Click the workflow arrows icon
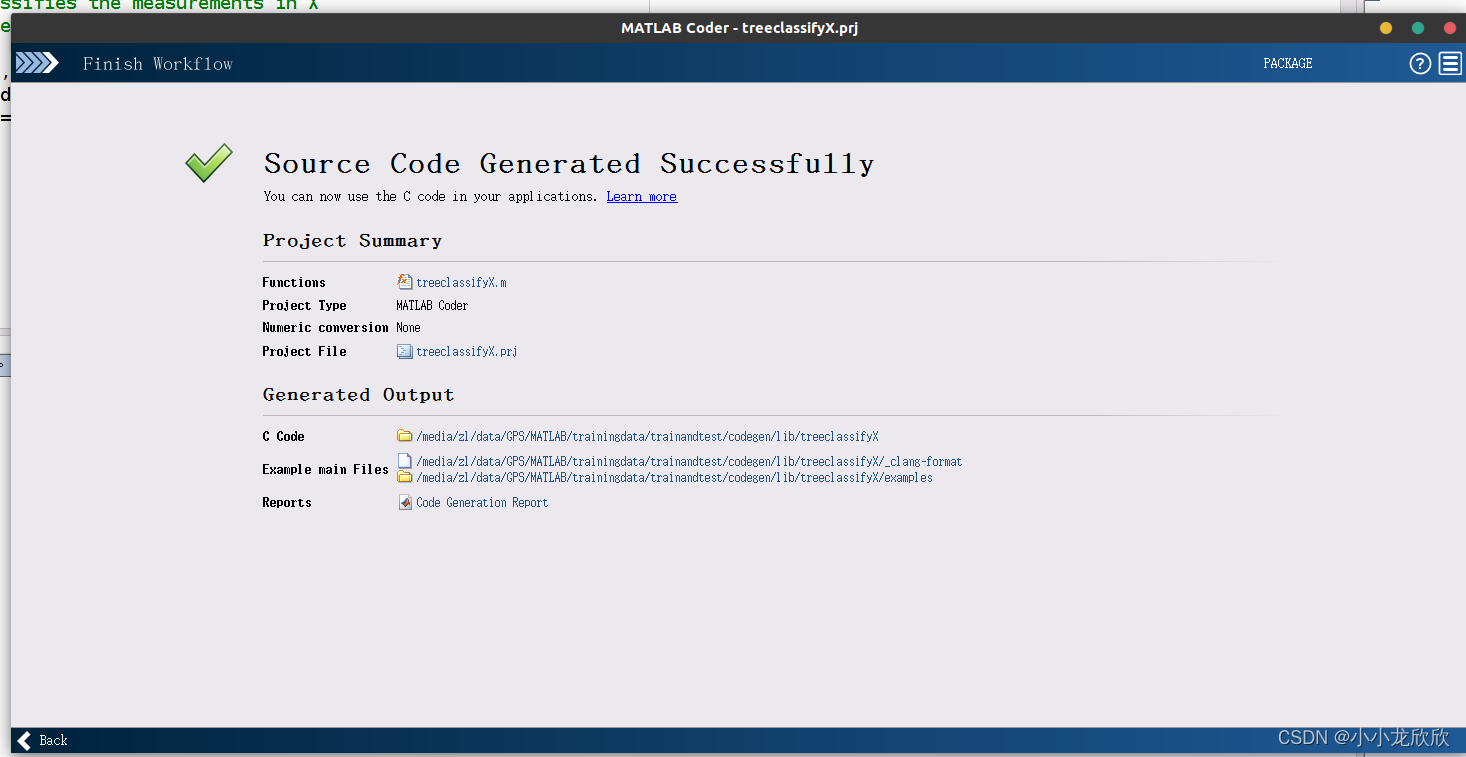Image resolution: width=1466 pixels, height=757 pixels. pos(37,63)
